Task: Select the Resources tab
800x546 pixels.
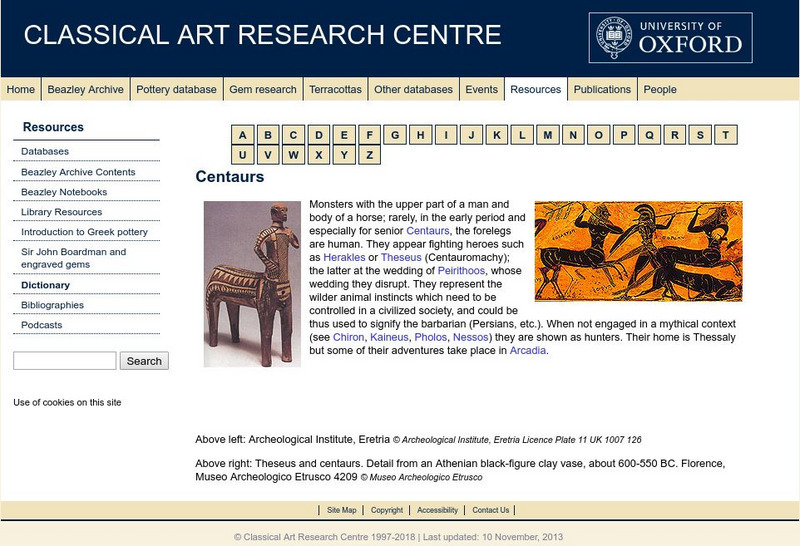Action: pyautogui.click(x=535, y=89)
